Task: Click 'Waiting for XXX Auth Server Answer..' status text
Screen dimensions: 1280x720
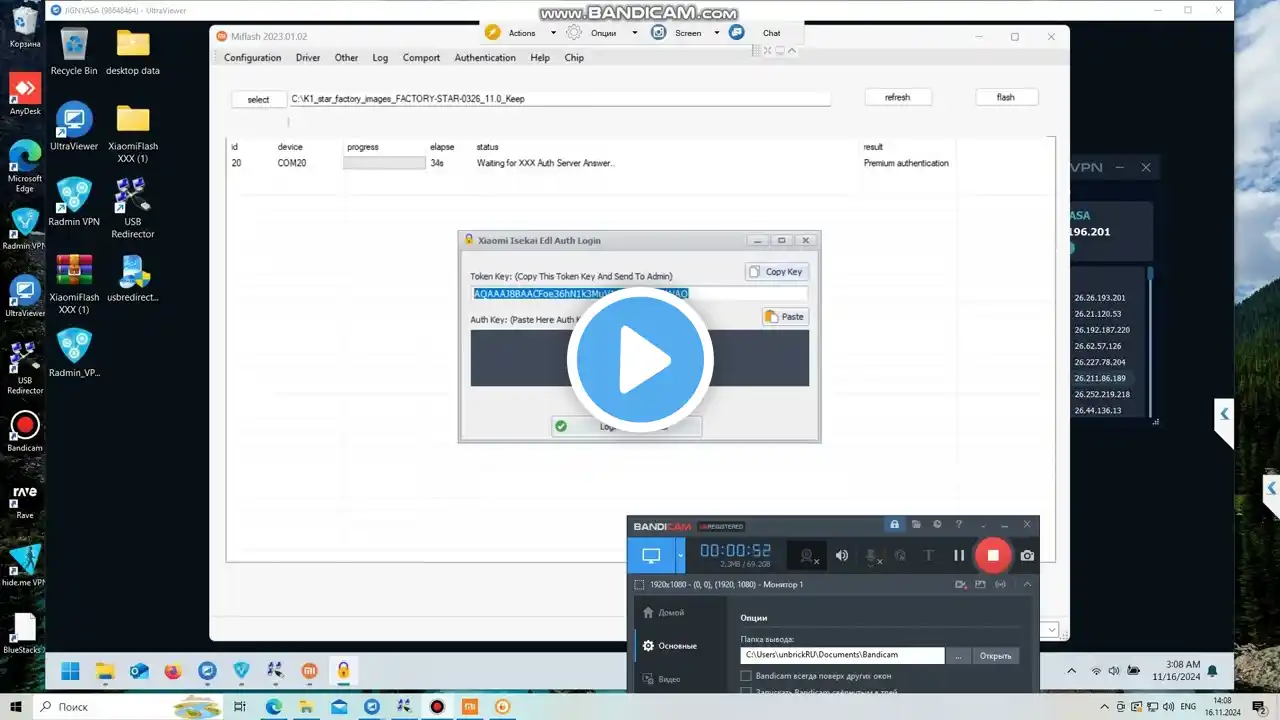Action: tap(546, 163)
